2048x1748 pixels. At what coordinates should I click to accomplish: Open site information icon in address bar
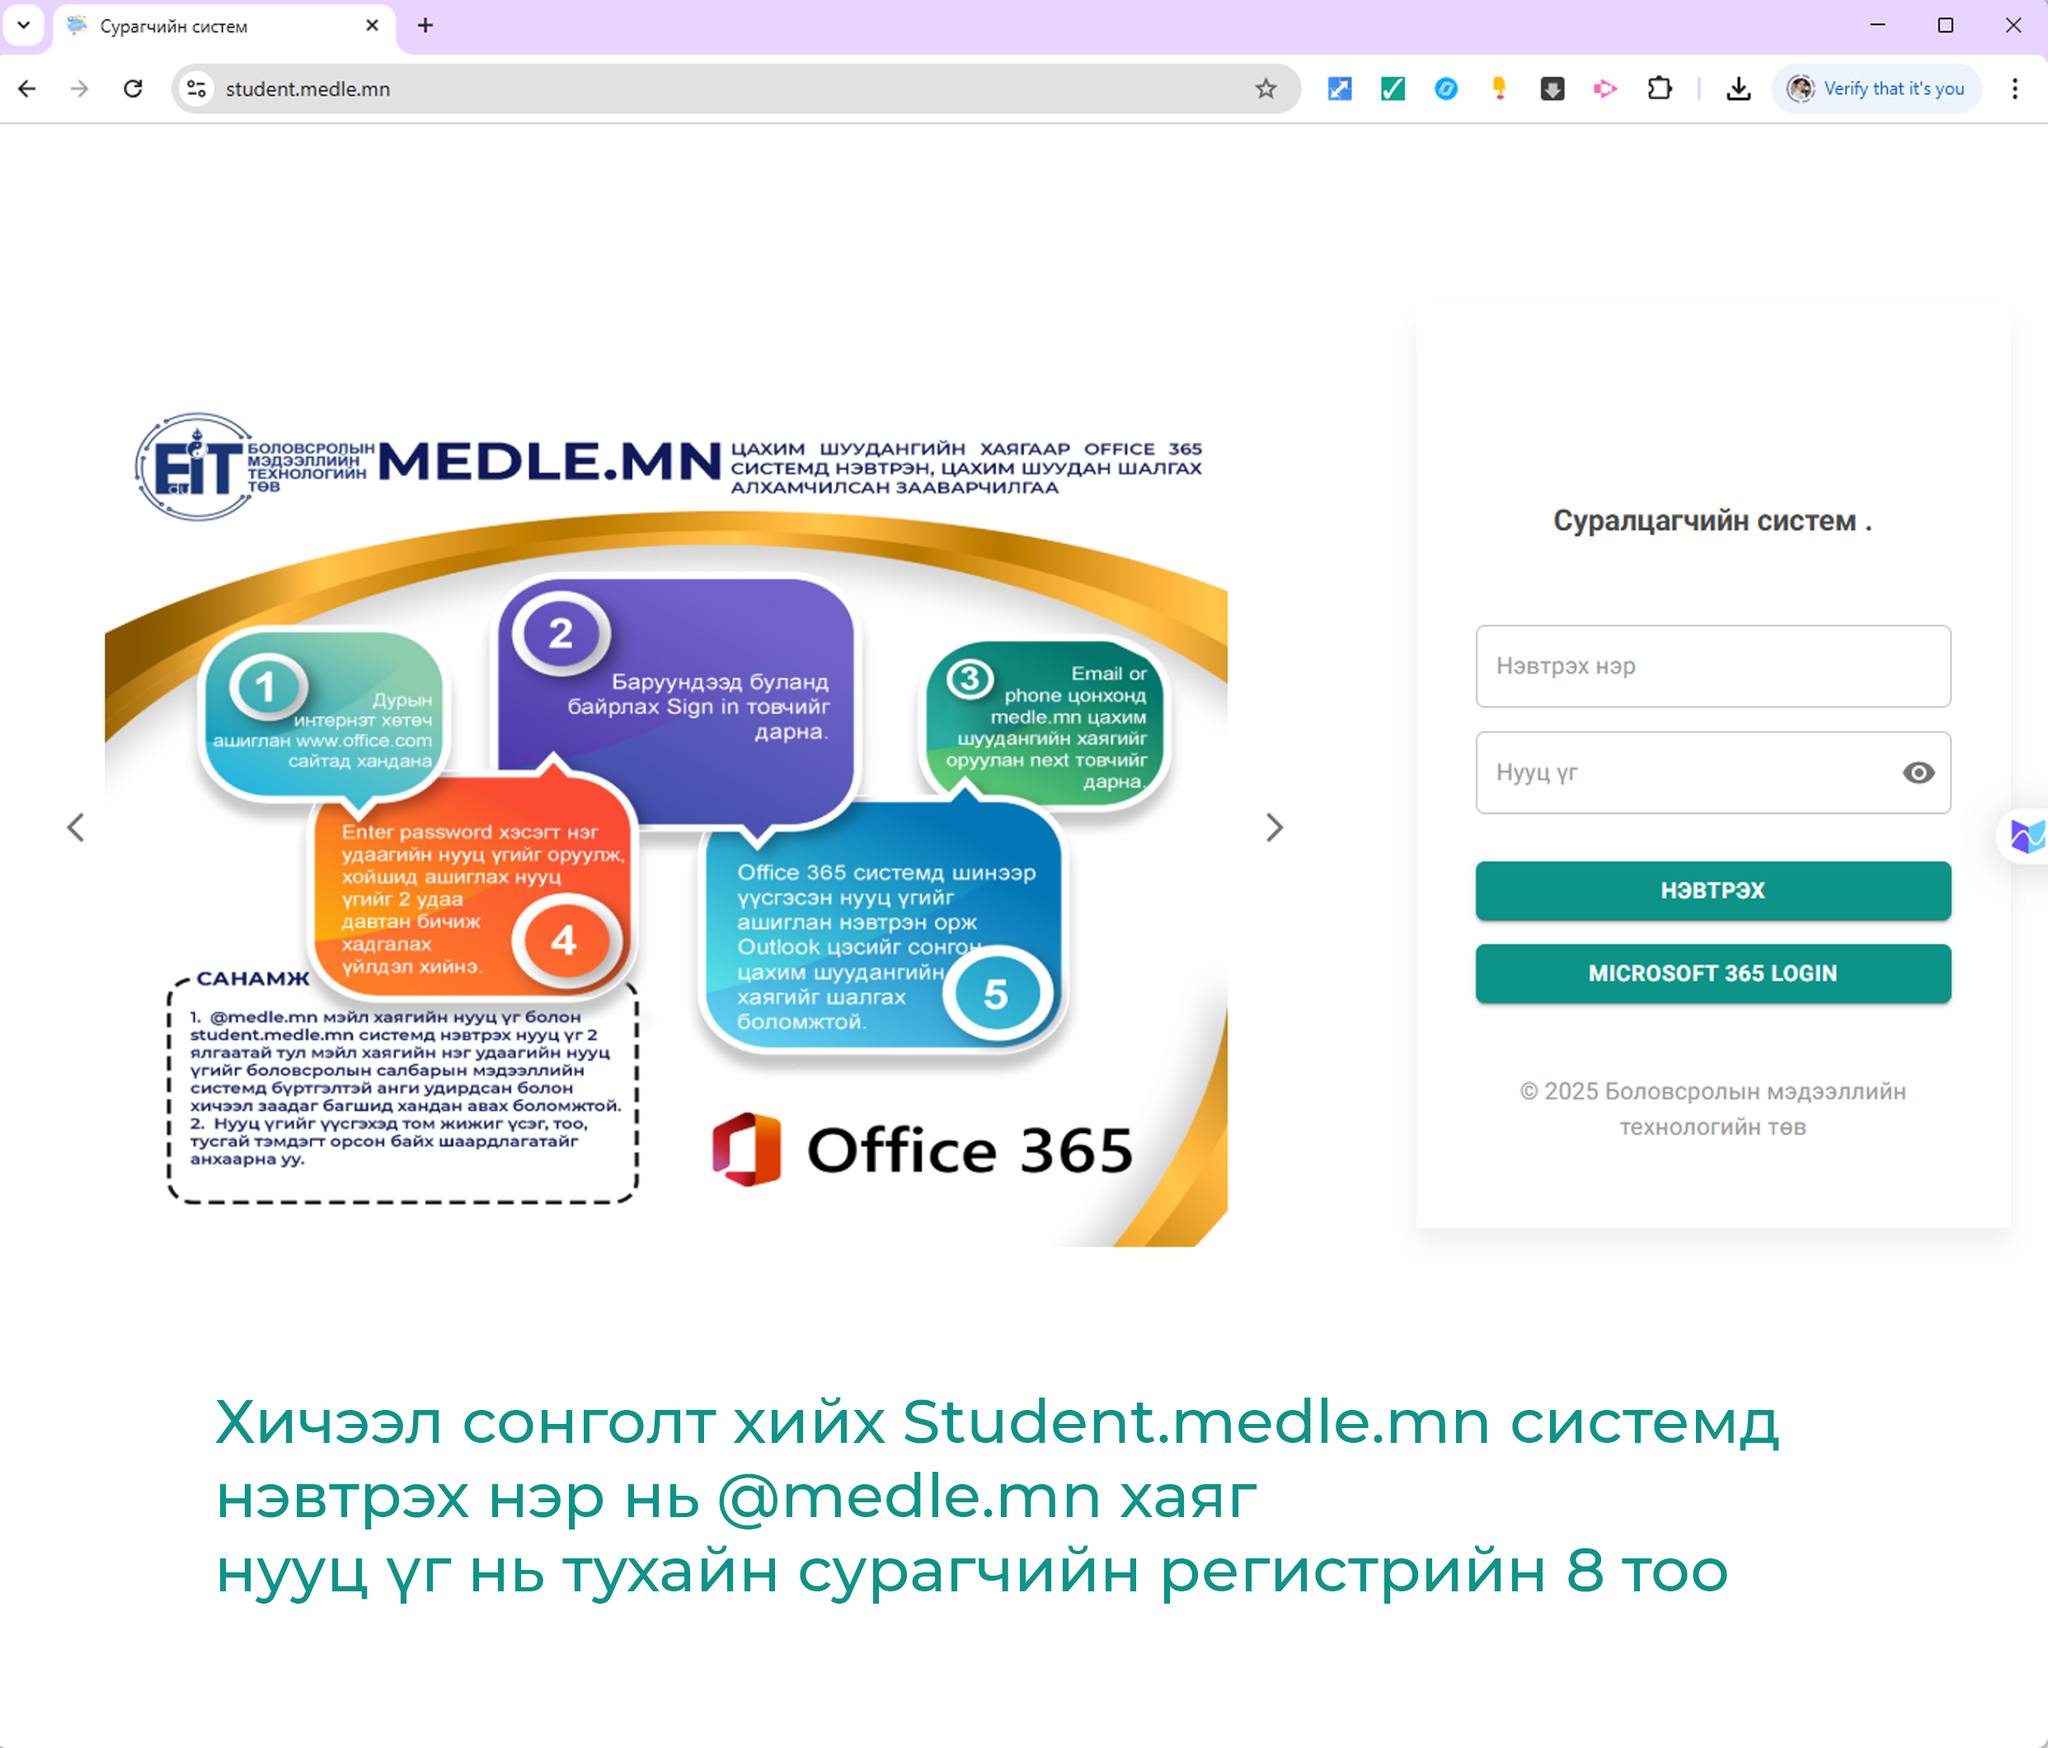[197, 89]
